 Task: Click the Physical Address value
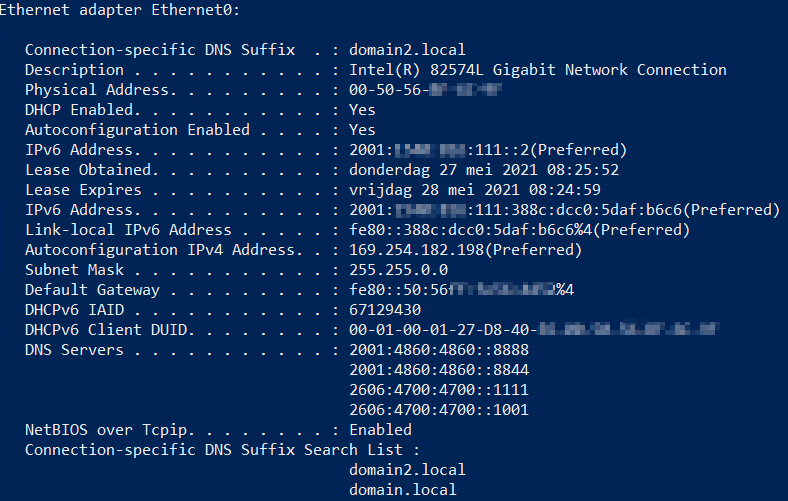[424, 90]
